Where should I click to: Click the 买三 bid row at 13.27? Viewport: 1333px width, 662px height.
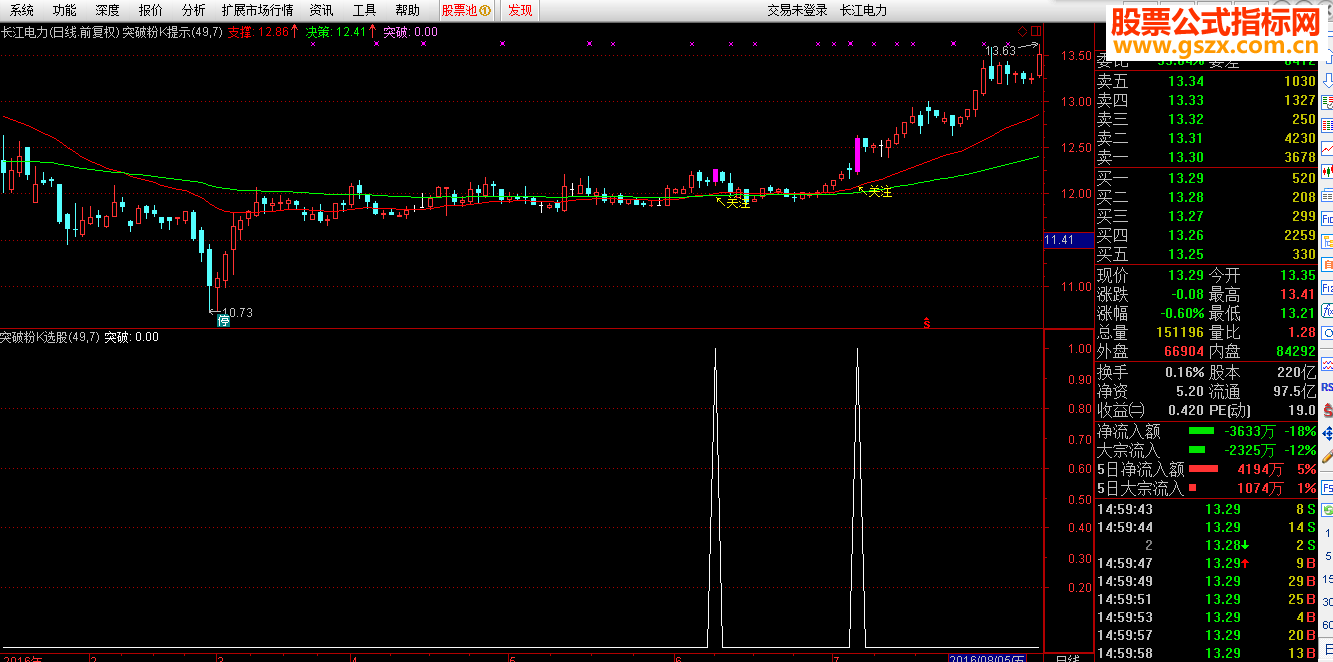pyautogui.click(x=1207, y=216)
